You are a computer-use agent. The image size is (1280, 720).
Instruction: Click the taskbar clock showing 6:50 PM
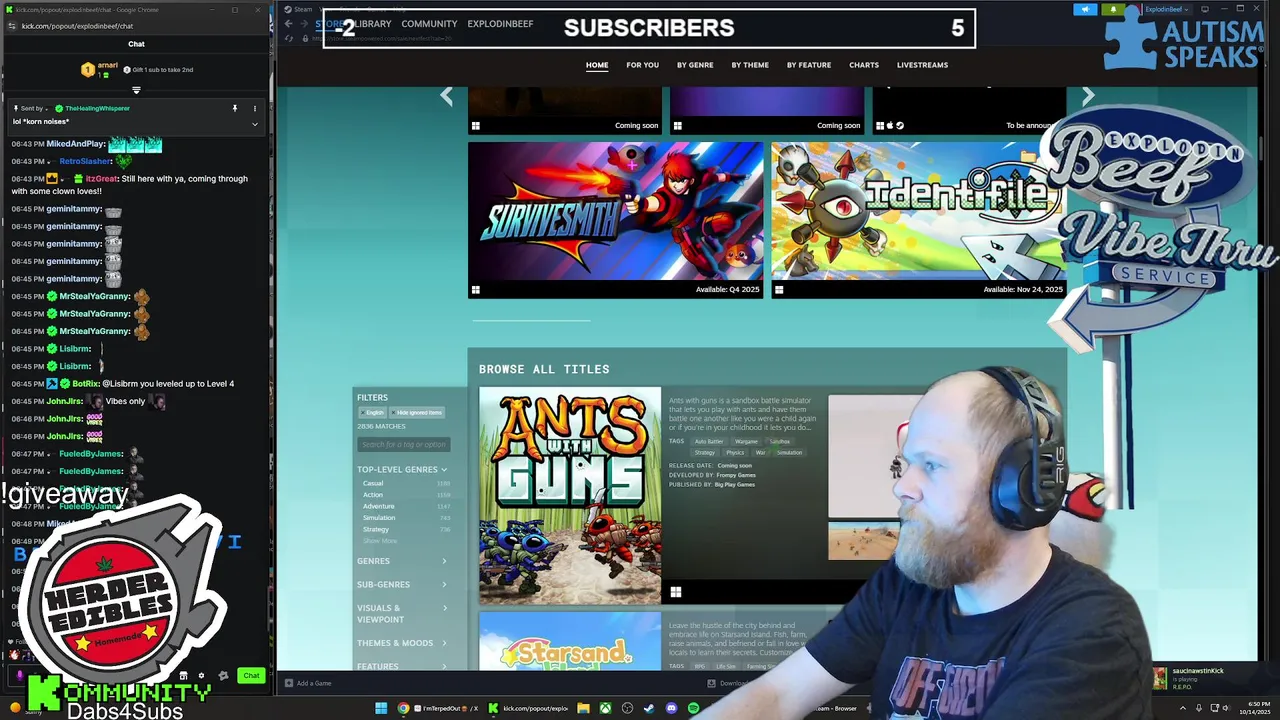1255,708
